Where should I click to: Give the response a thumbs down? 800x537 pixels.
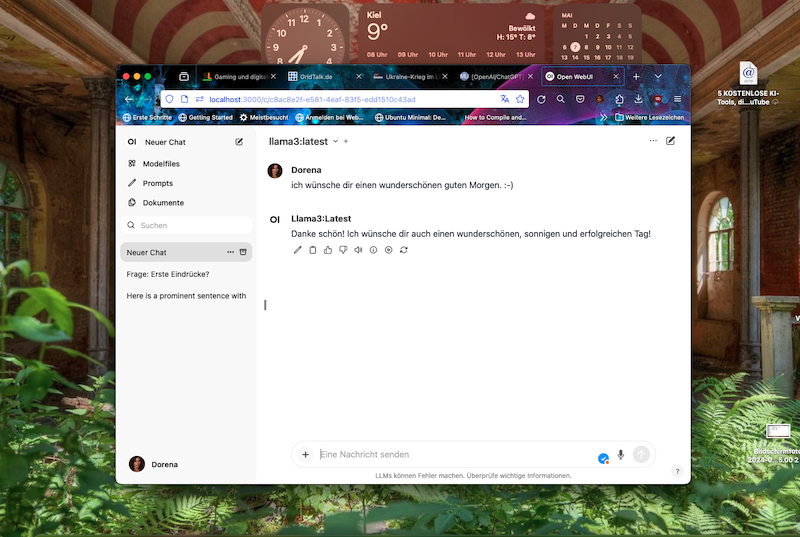coord(342,250)
